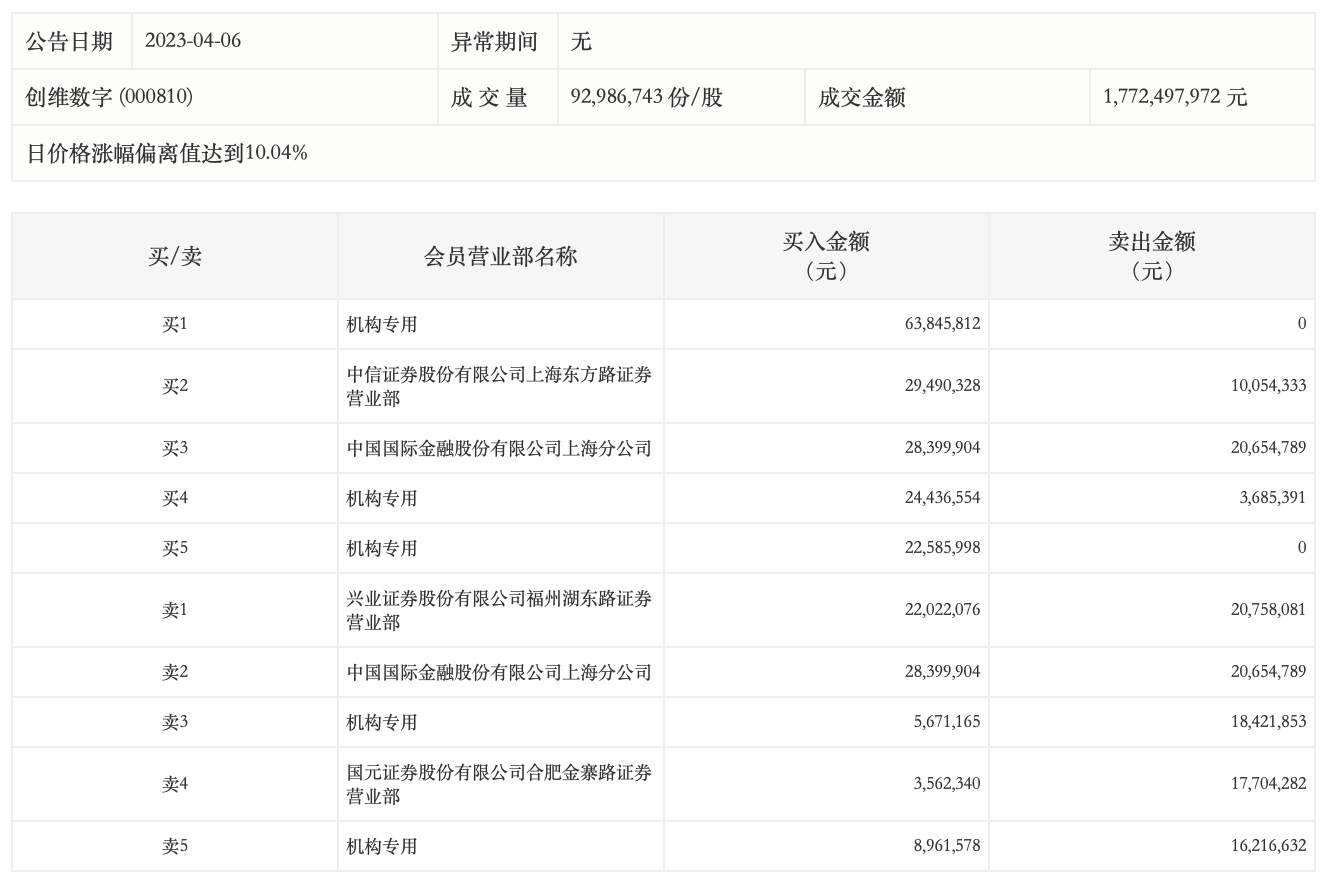This screenshot has width=1322, height=886.
Task: Click the 买/卖 column header
Action: [x=175, y=256]
